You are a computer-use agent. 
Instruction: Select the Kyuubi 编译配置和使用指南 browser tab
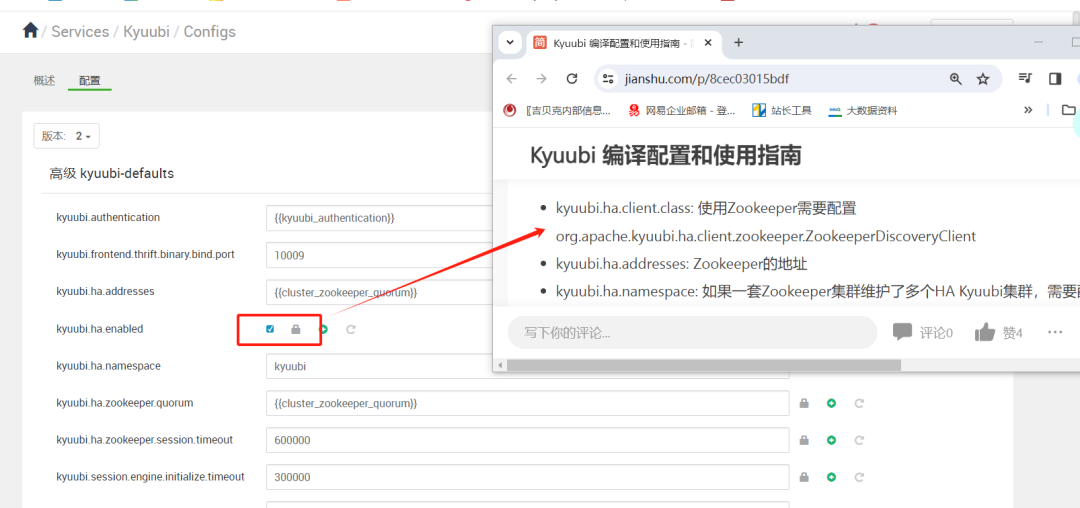point(623,43)
